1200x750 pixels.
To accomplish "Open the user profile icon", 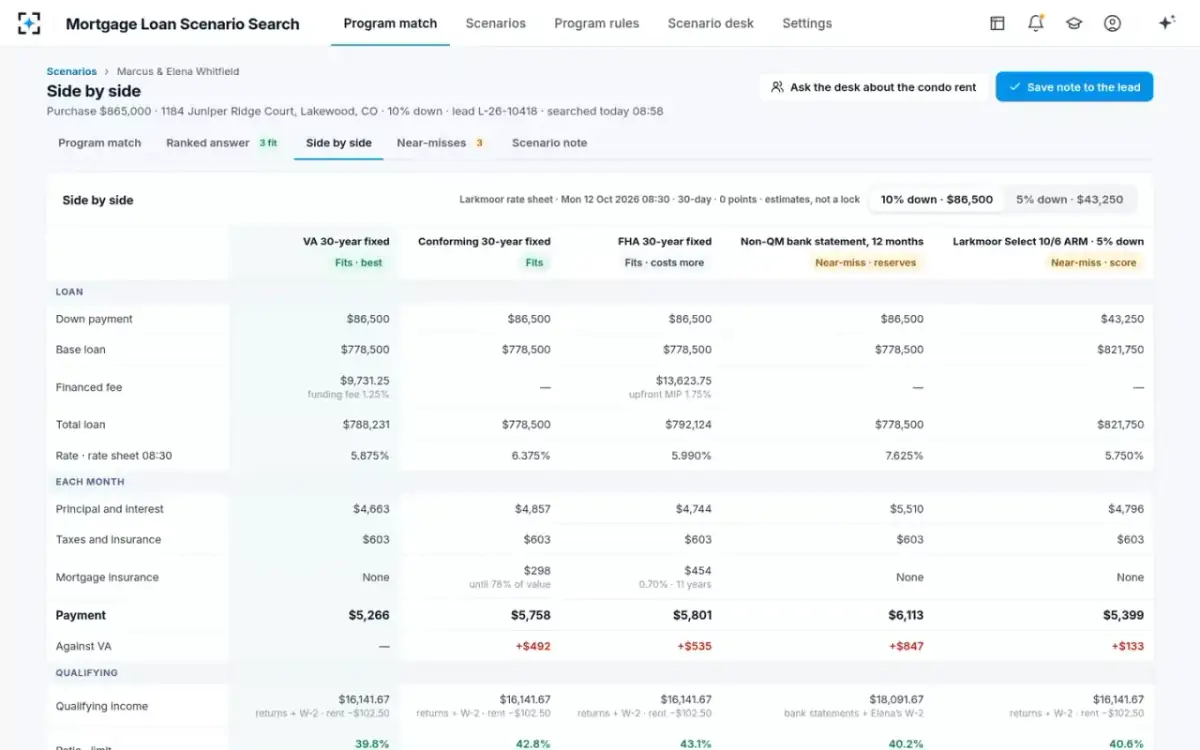I will pyautogui.click(x=1112, y=23).
